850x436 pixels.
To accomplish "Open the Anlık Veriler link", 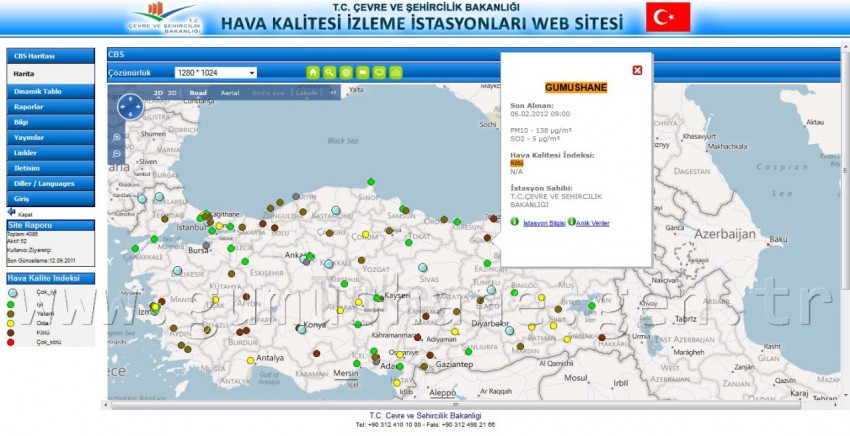I will [593, 223].
